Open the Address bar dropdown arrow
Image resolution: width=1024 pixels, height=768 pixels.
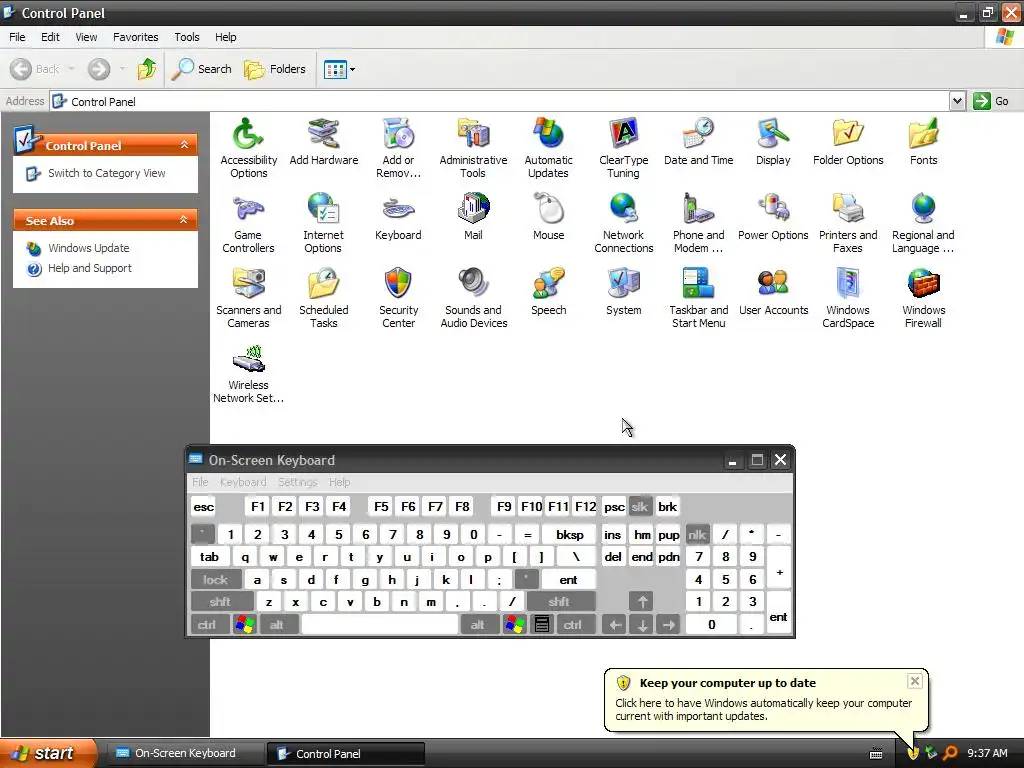pyautogui.click(x=957, y=101)
